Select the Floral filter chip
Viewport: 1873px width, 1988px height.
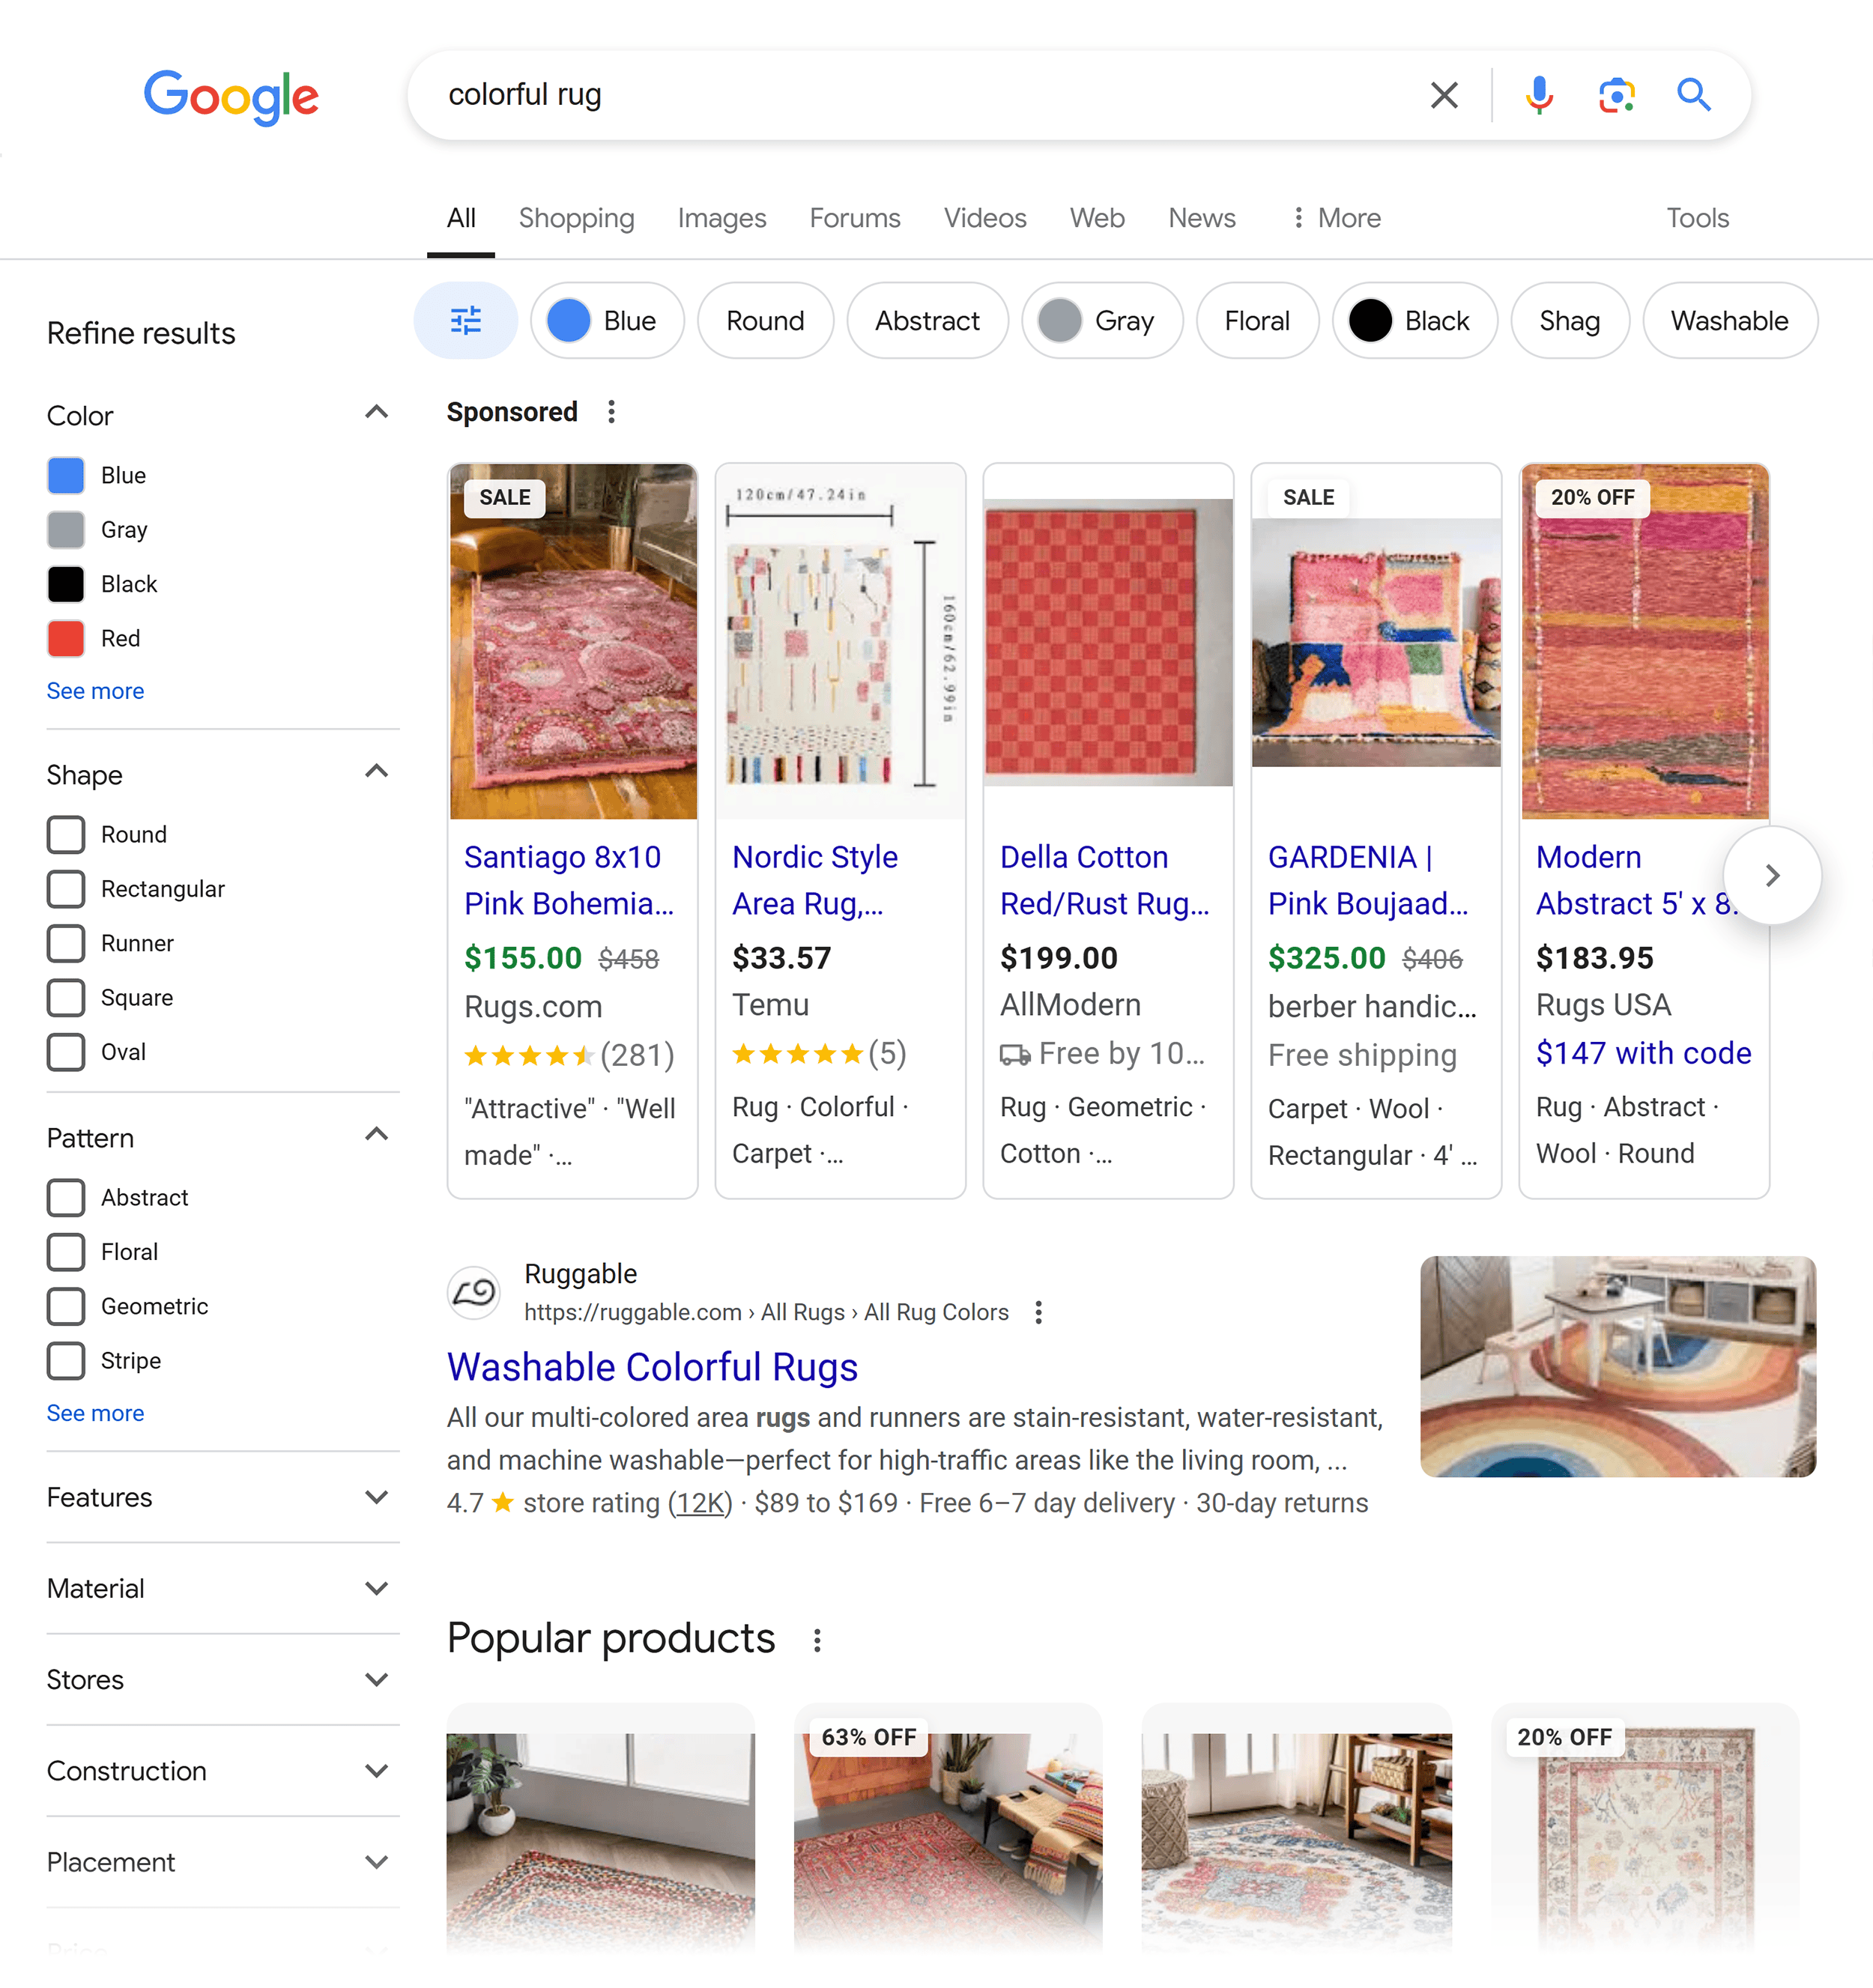coord(1257,321)
